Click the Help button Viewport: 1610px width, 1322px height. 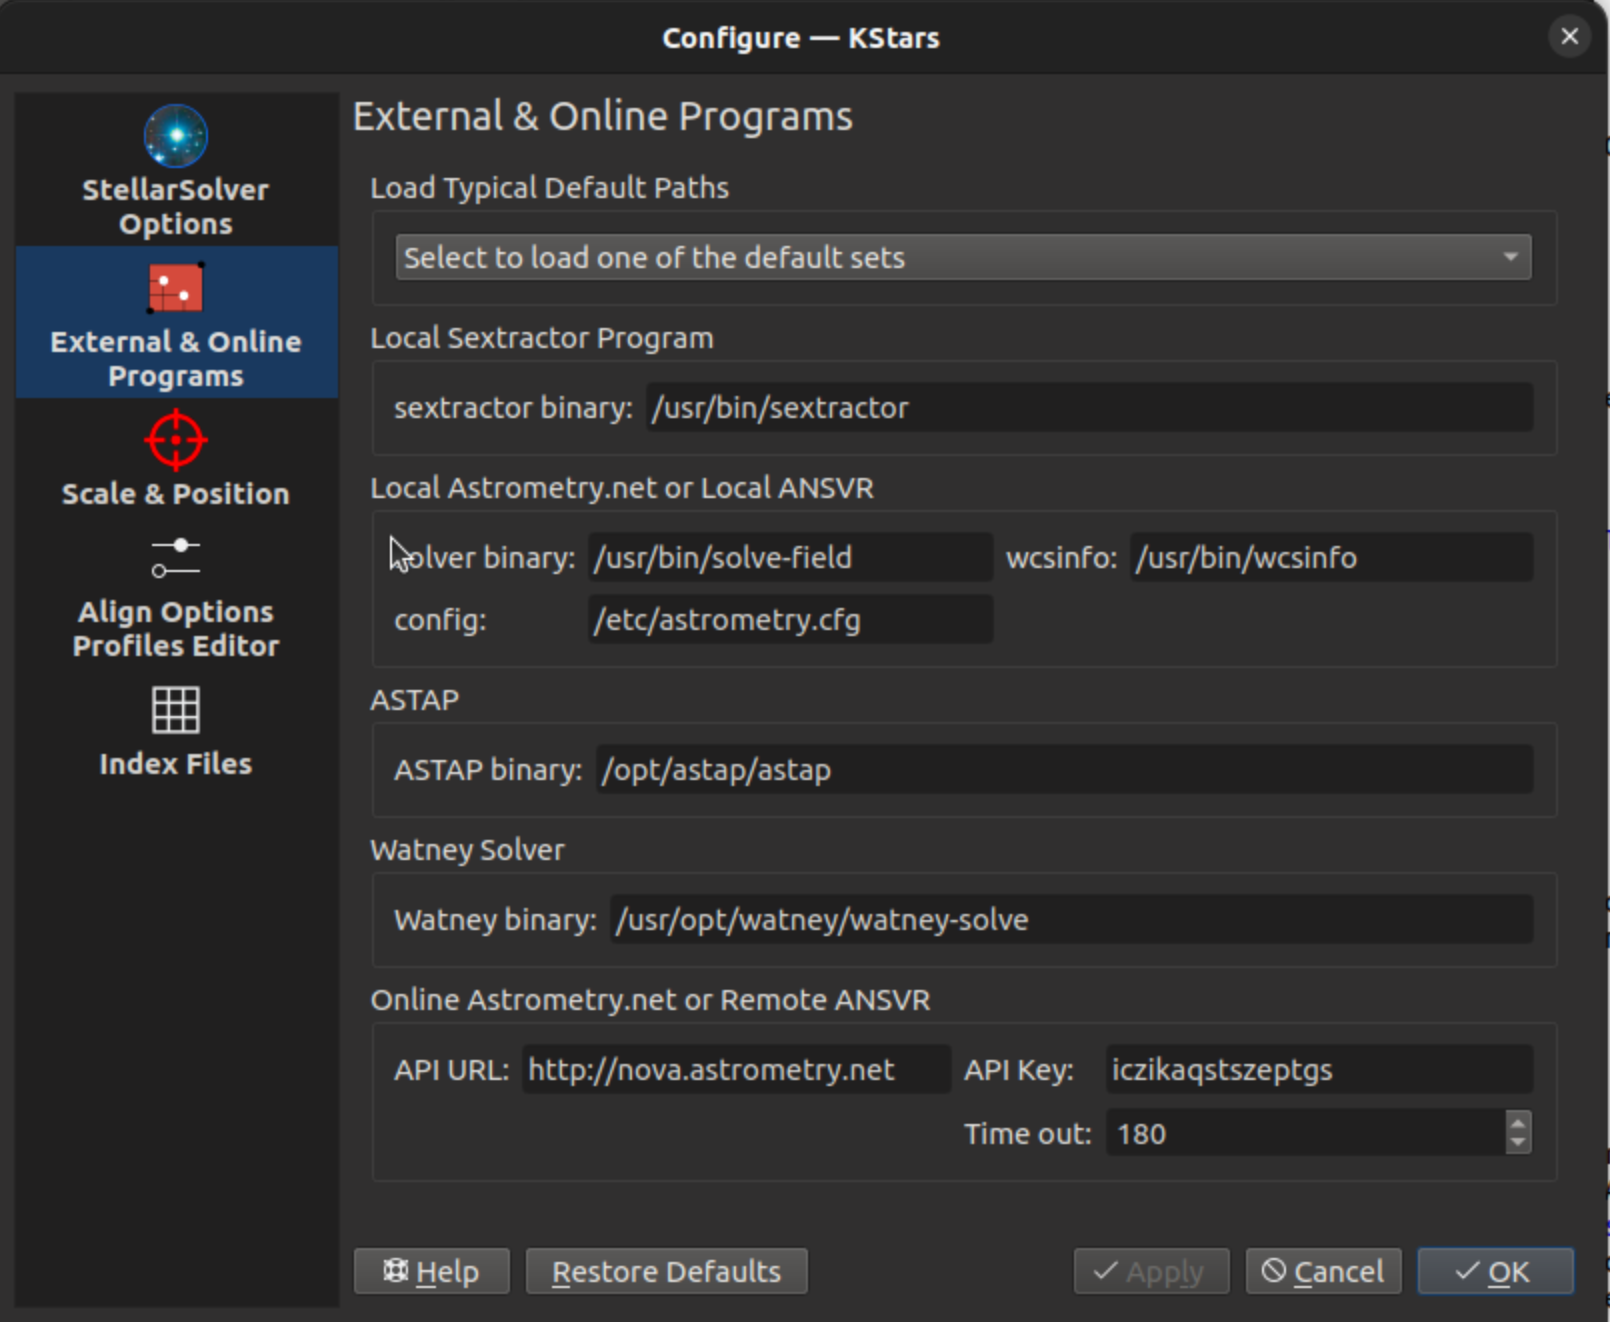431,1271
